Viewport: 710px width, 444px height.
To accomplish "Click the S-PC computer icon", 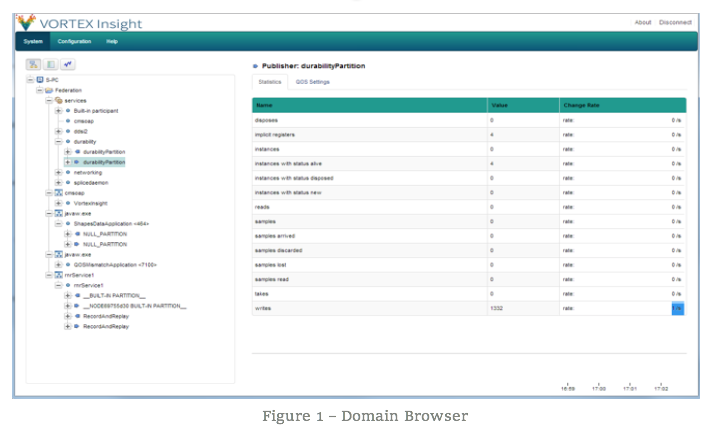I will click(x=40, y=80).
